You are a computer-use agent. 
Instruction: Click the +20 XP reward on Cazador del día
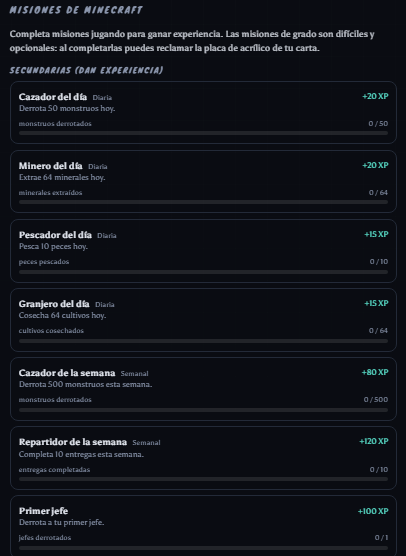(375, 96)
